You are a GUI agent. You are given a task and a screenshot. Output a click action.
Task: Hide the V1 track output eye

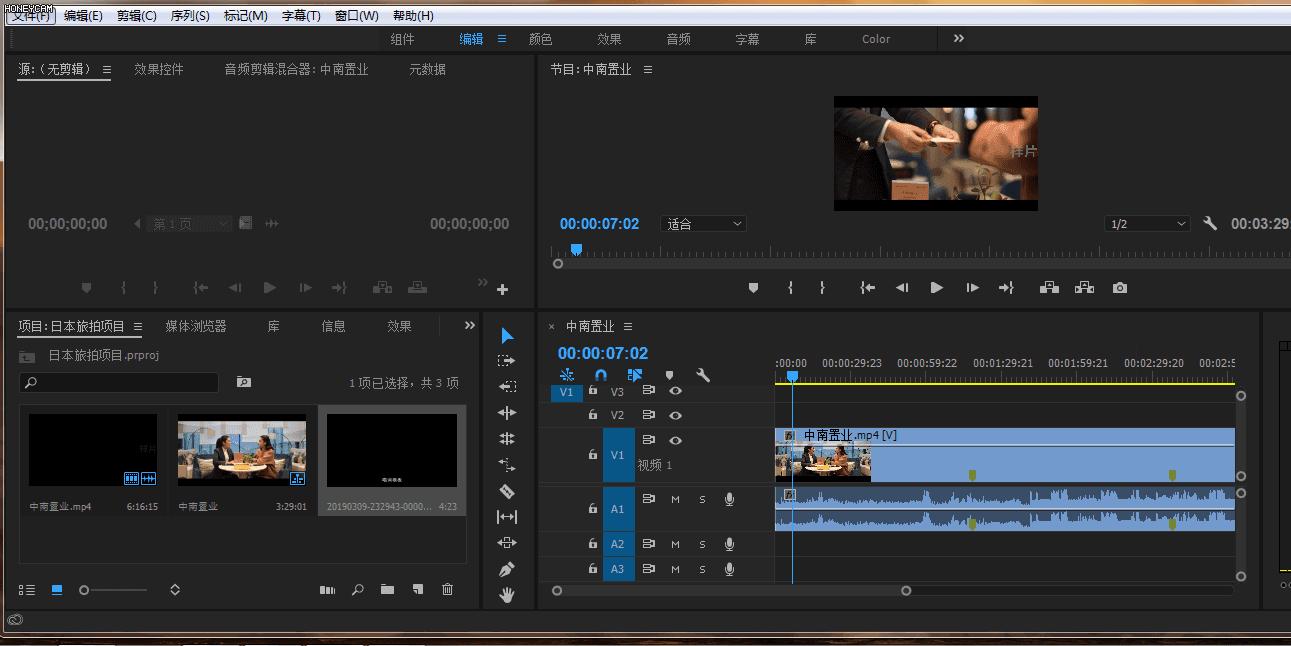pos(675,441)
